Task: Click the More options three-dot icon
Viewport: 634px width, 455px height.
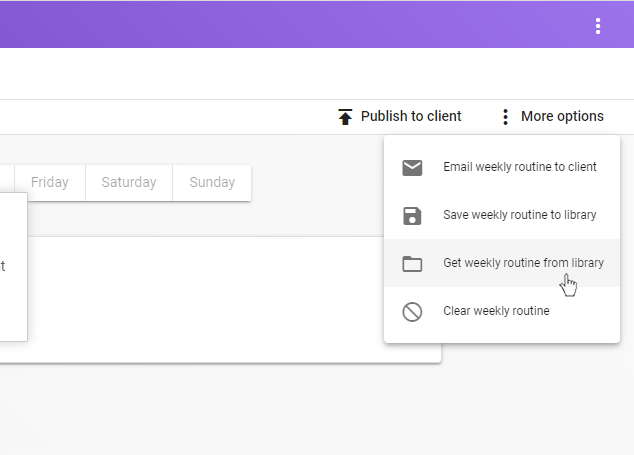Action: tap(505, 117)
